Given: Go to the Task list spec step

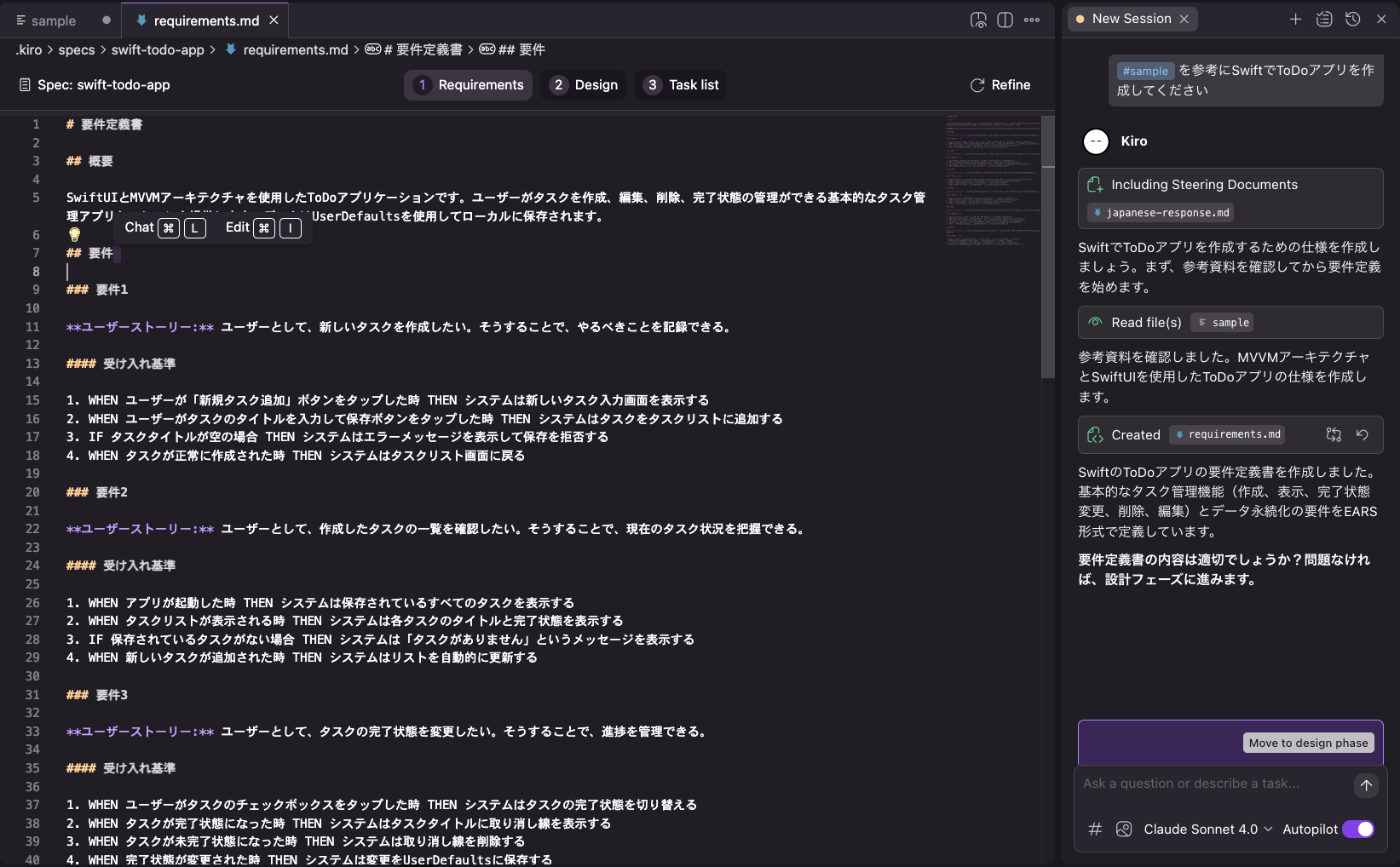Looking at the screenshot, I should point(681,85).
